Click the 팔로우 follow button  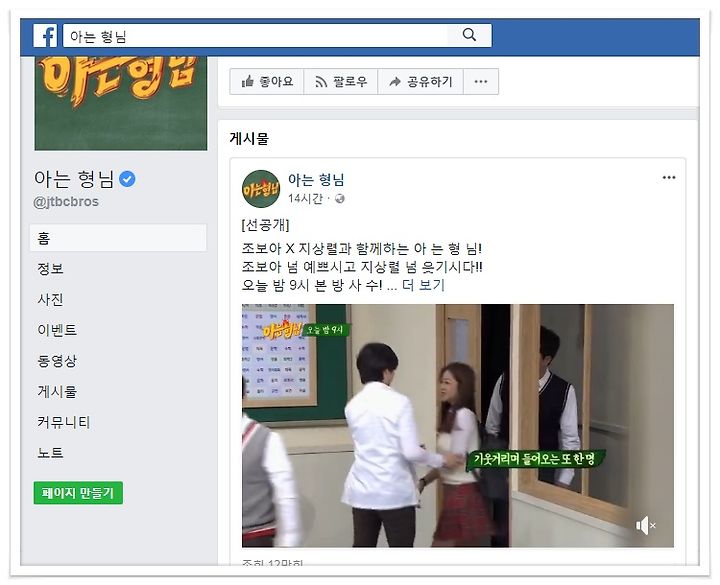tap(341, 82)
